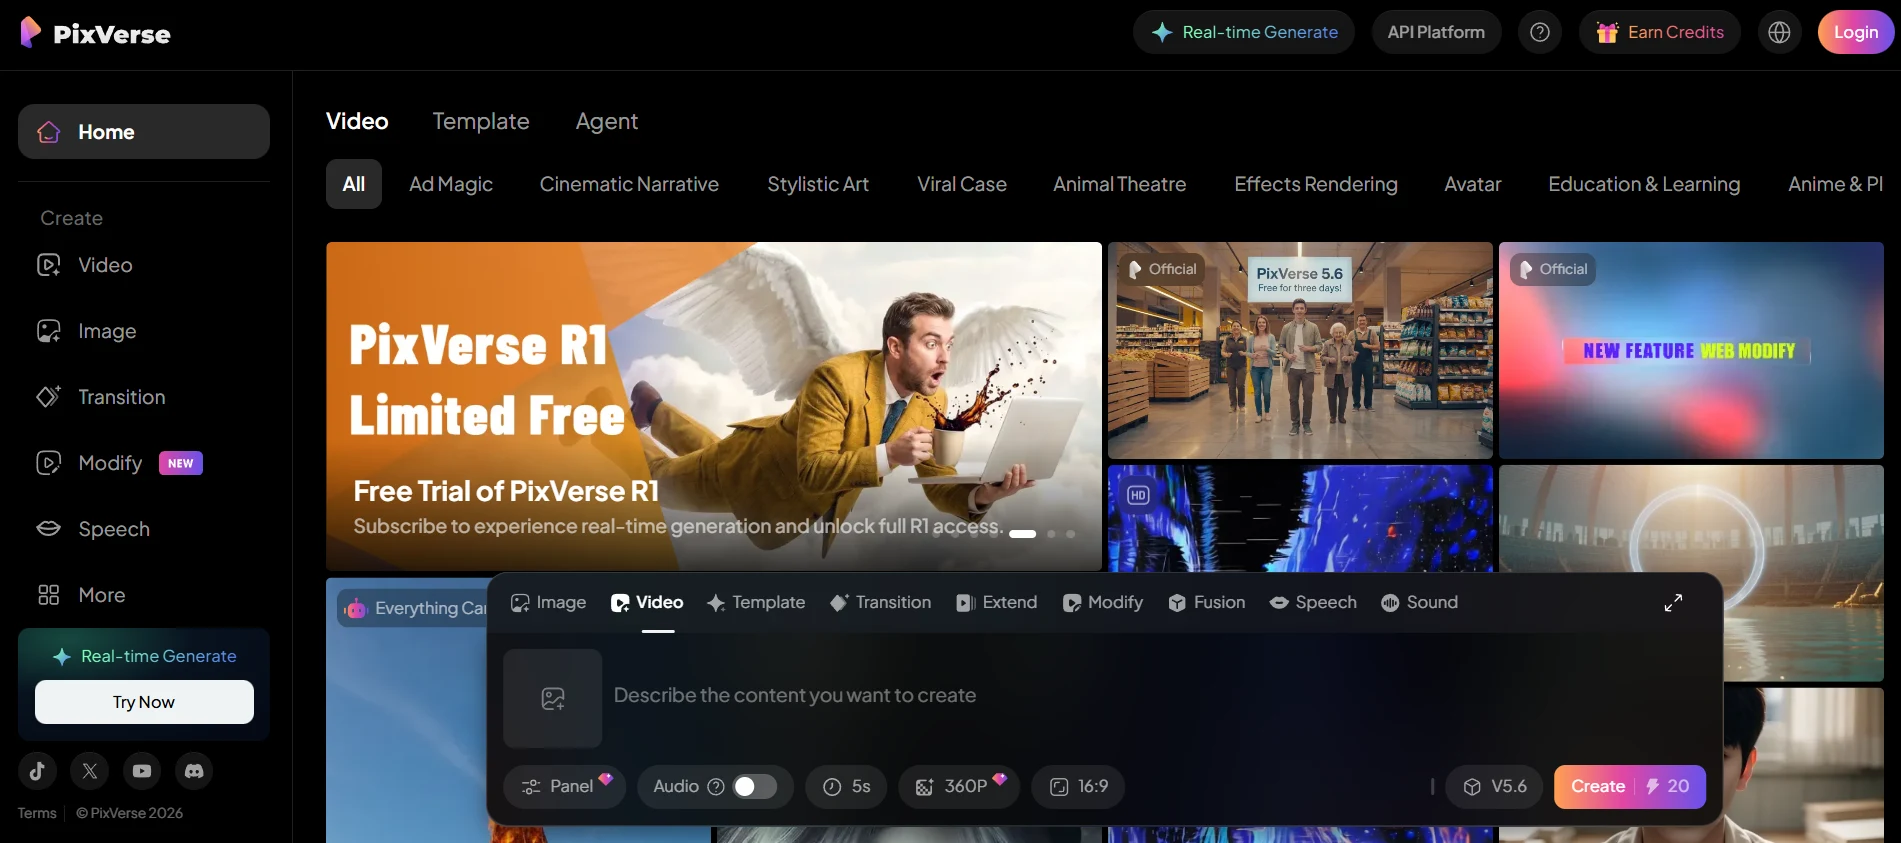Open the X (Twitter) social icon
The width and height of the screenshot is (1901, 843).
[x=90, y=771]
